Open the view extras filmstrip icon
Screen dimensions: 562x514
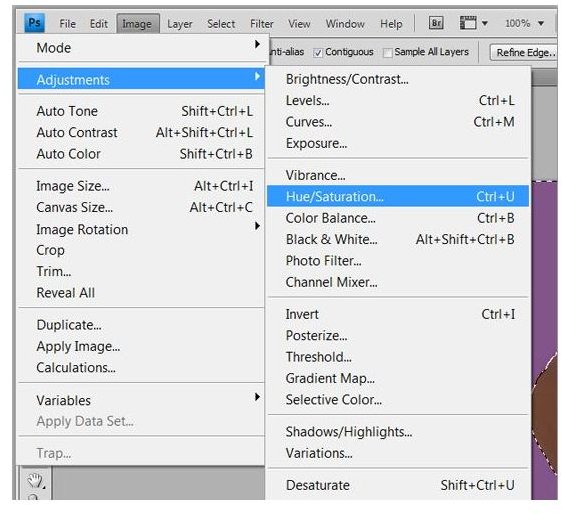point(468,23)
